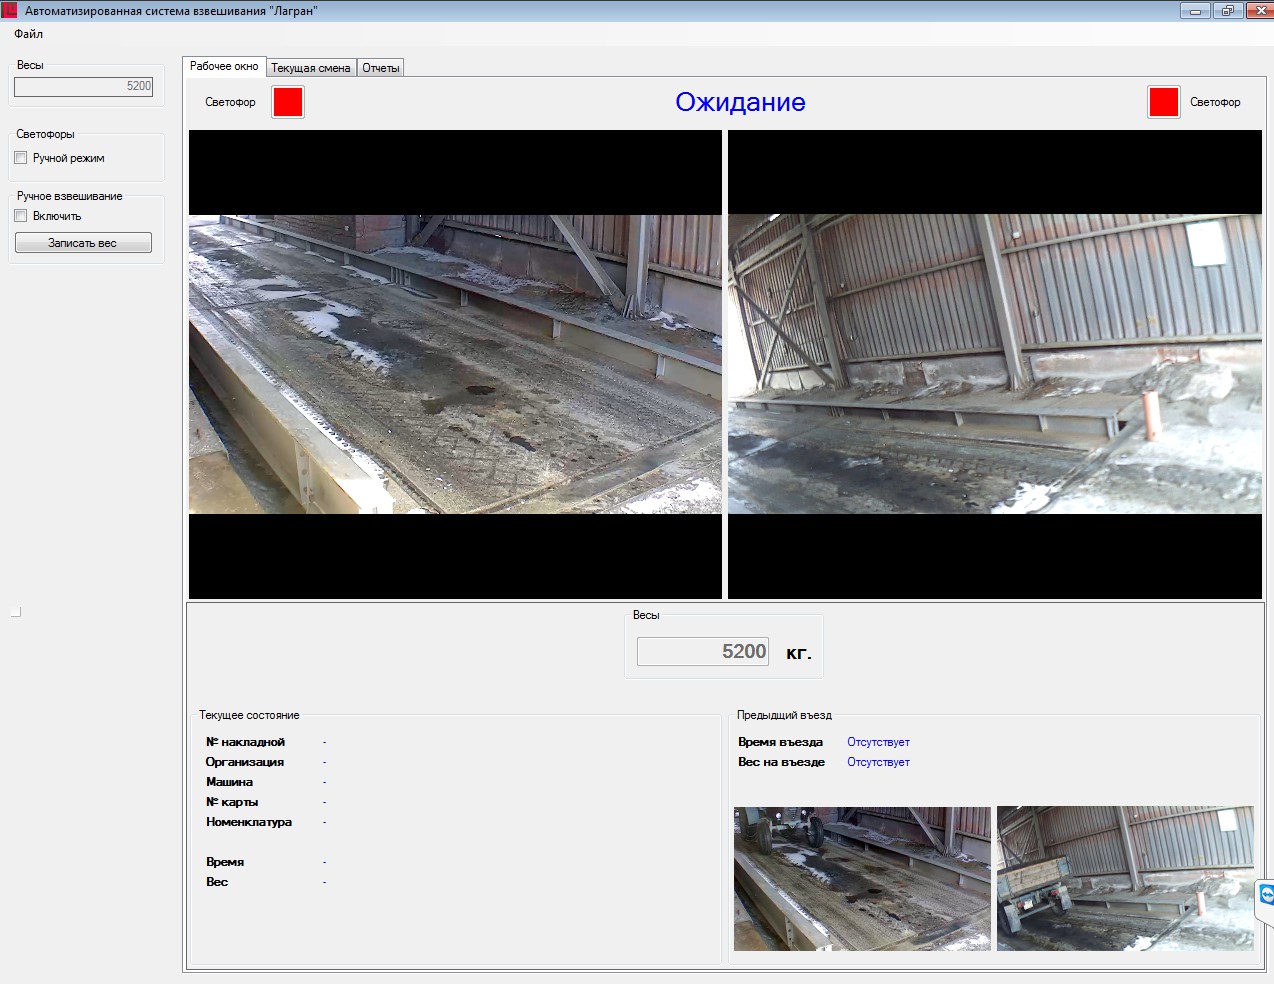This screenshot has width=1274, height=984.
Task: Open the right previous-entry thumbnail with trailer
Action: [1125, 879]
